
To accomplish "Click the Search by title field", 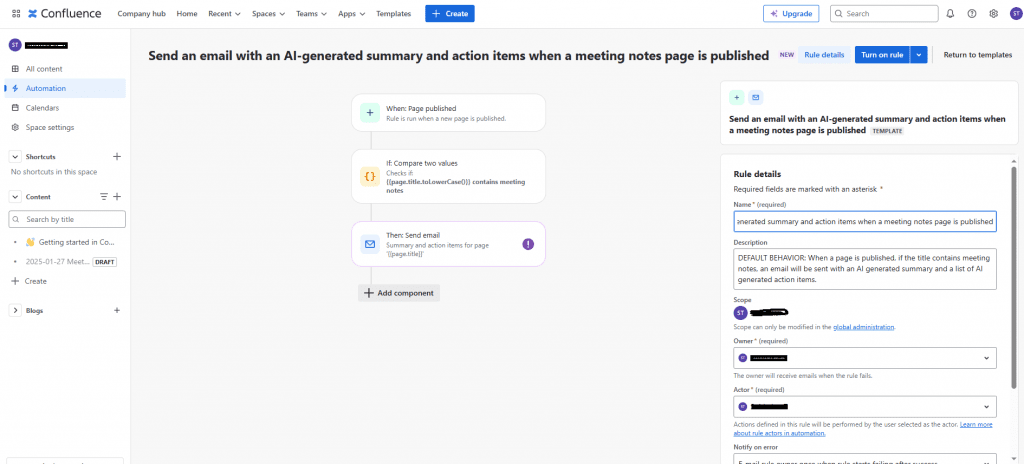I will 67,219.
